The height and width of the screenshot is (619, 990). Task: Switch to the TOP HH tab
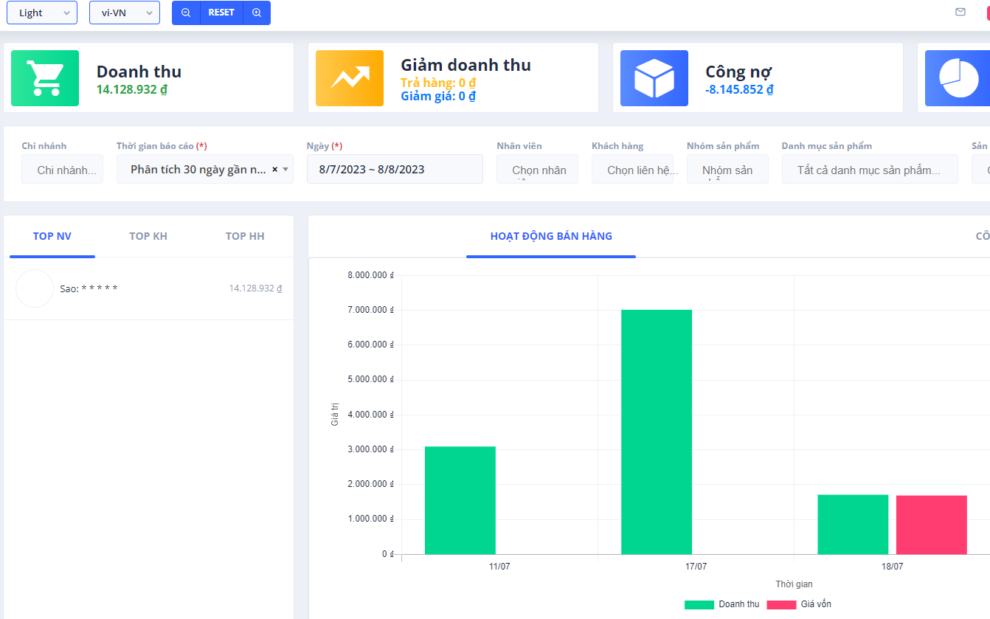245,236
